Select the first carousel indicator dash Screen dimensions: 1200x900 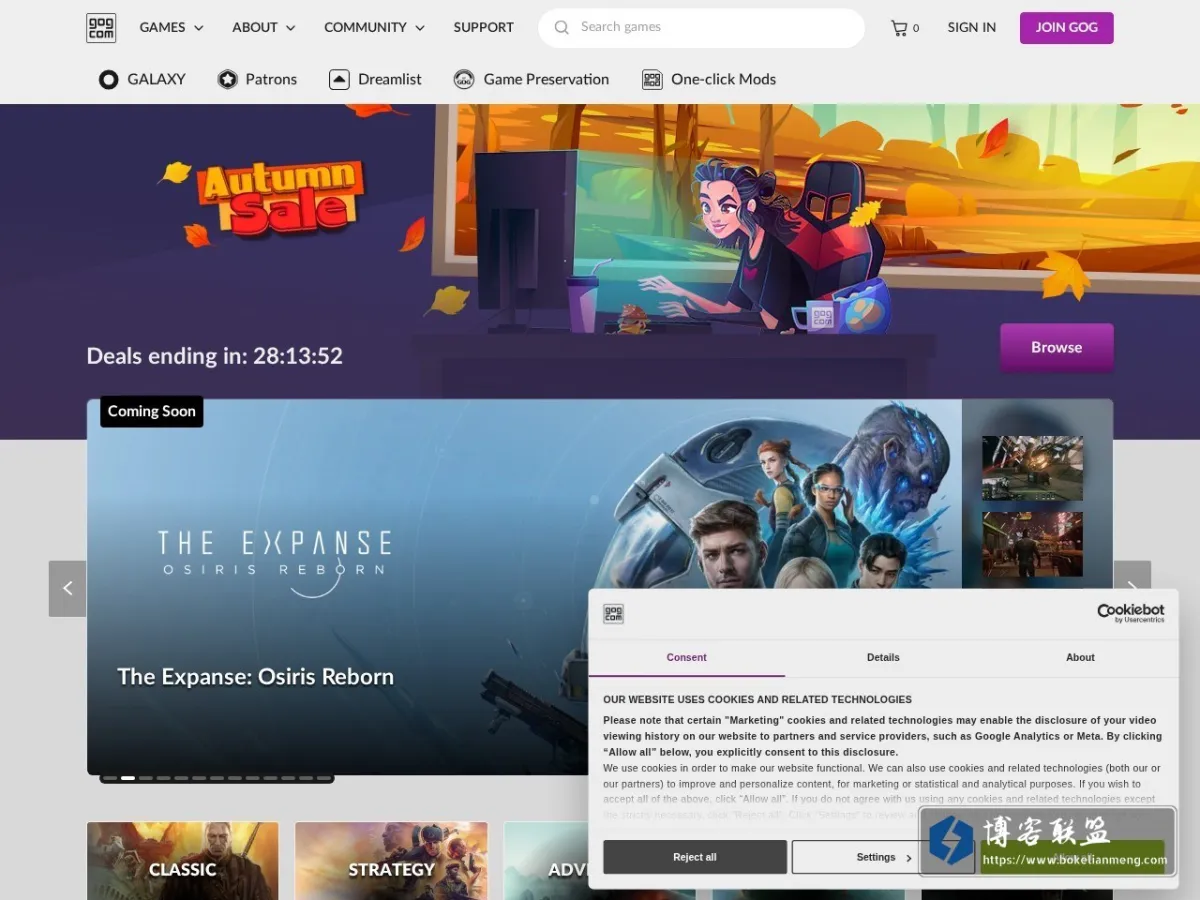coord(109,777)
